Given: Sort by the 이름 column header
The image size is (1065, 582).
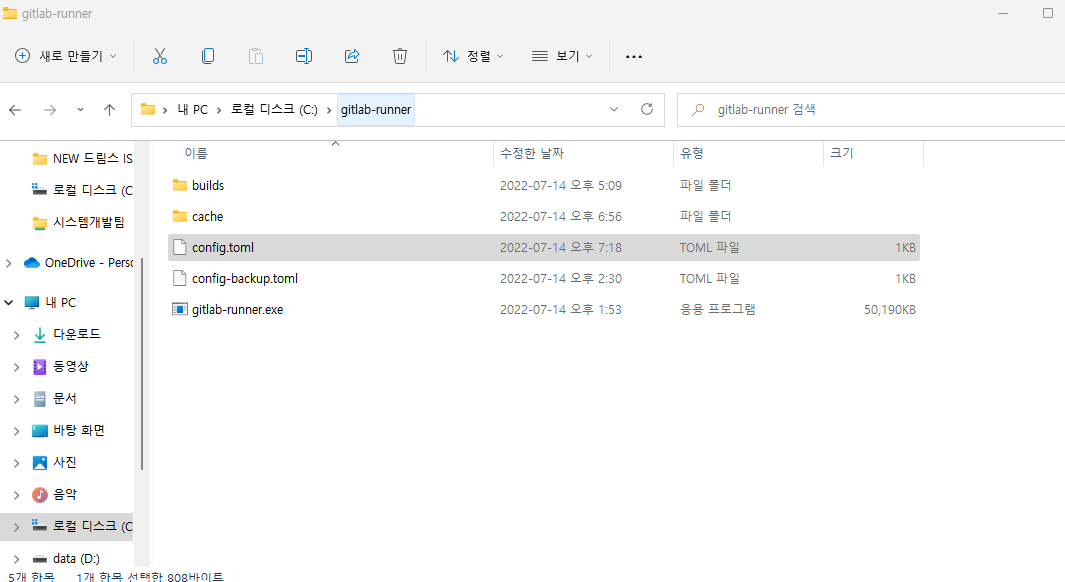Looking at the screenshot, I should click(196, 153).
